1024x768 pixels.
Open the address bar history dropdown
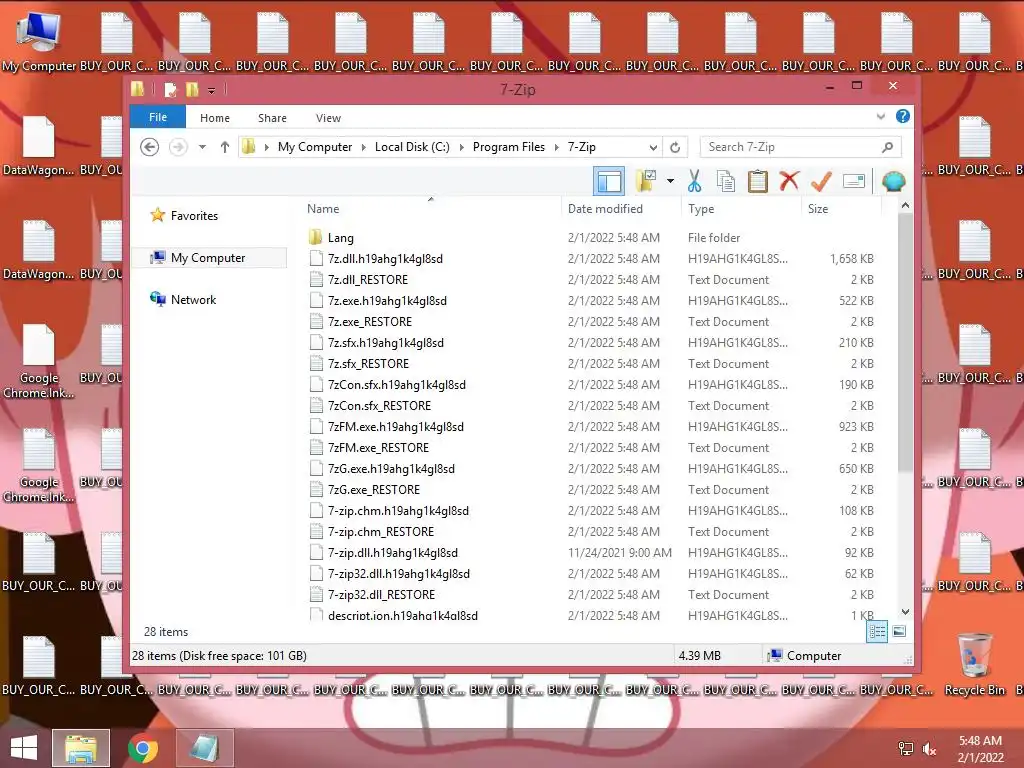[653, 147]
